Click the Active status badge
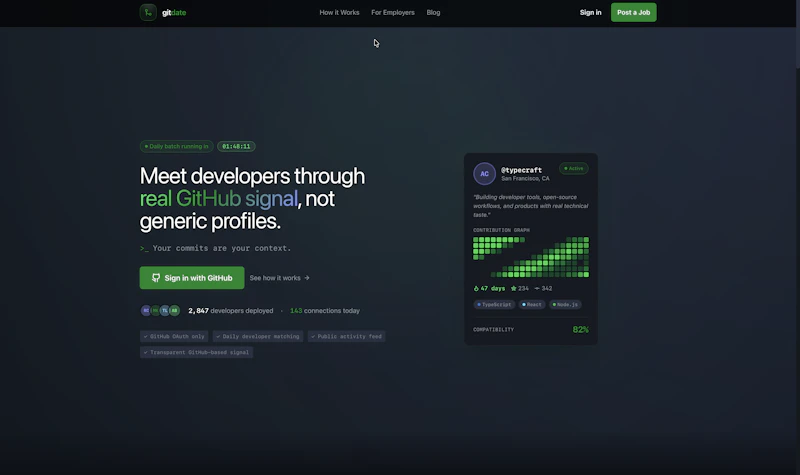 pos(573,168)
